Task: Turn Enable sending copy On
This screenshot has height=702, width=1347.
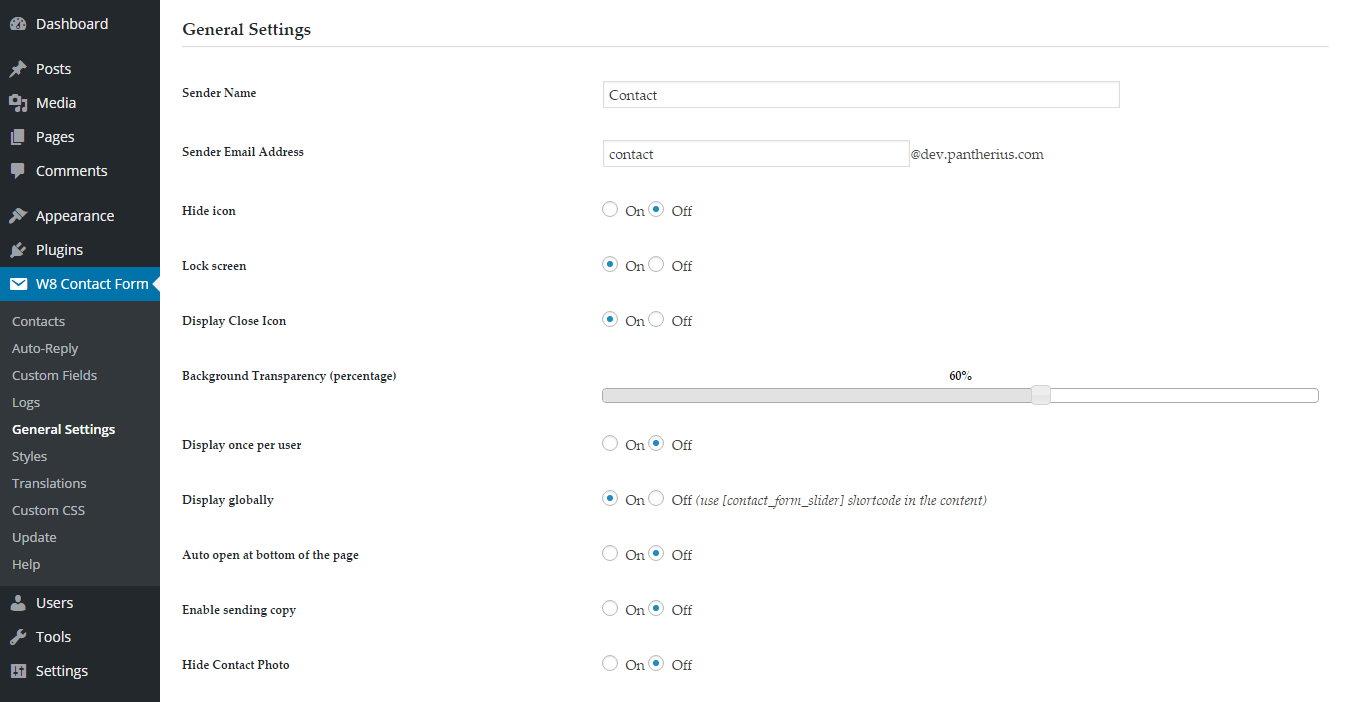Action: point(610,609)
